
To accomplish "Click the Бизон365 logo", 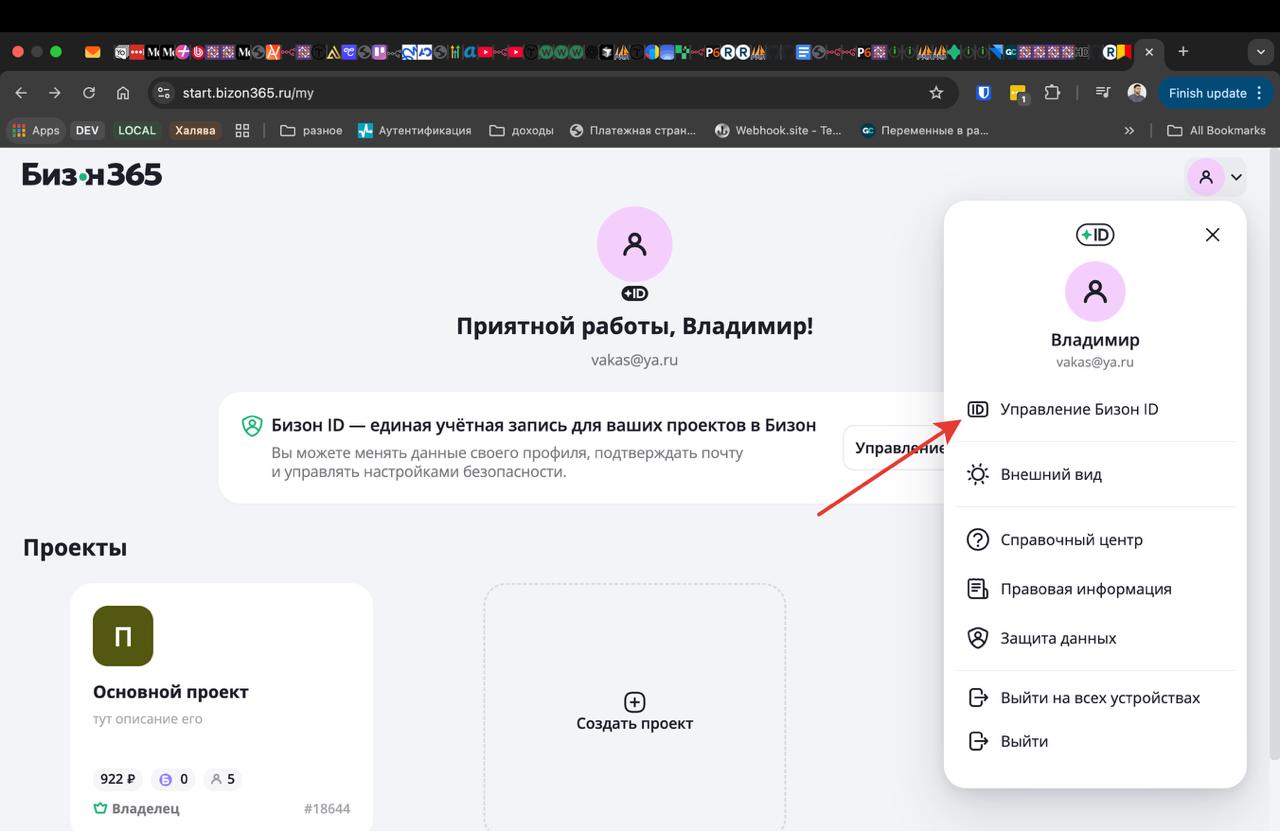I will (x=92, y=175).
